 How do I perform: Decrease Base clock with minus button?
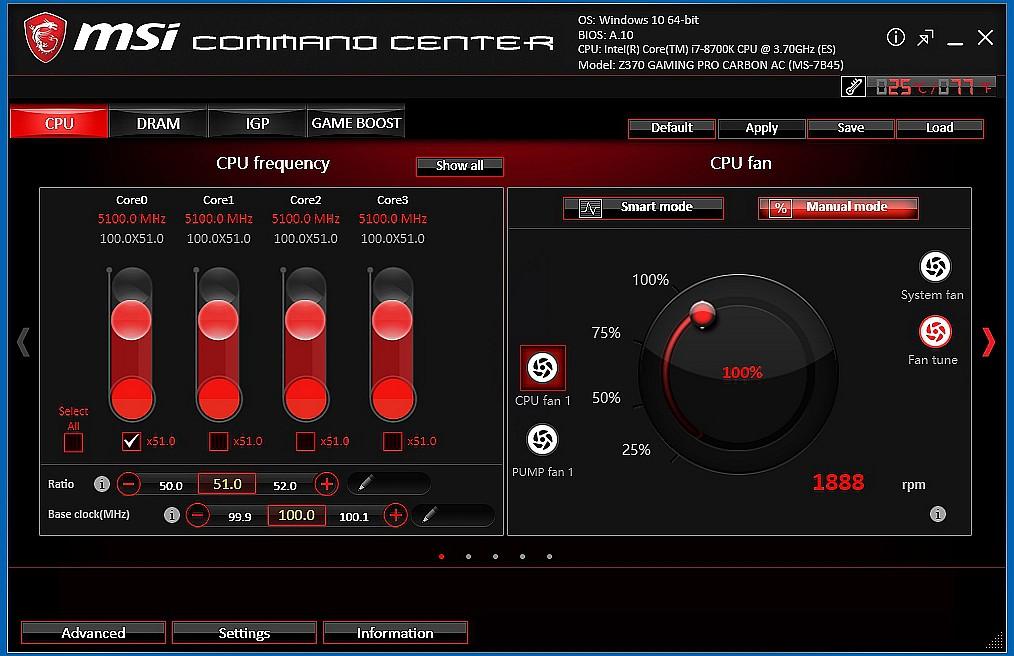click(x=198, y=515)
